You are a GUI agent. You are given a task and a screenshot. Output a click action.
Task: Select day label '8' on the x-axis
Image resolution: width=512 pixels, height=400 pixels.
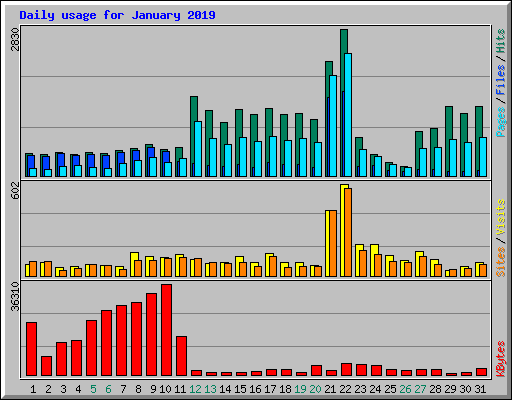click(138, 389)
